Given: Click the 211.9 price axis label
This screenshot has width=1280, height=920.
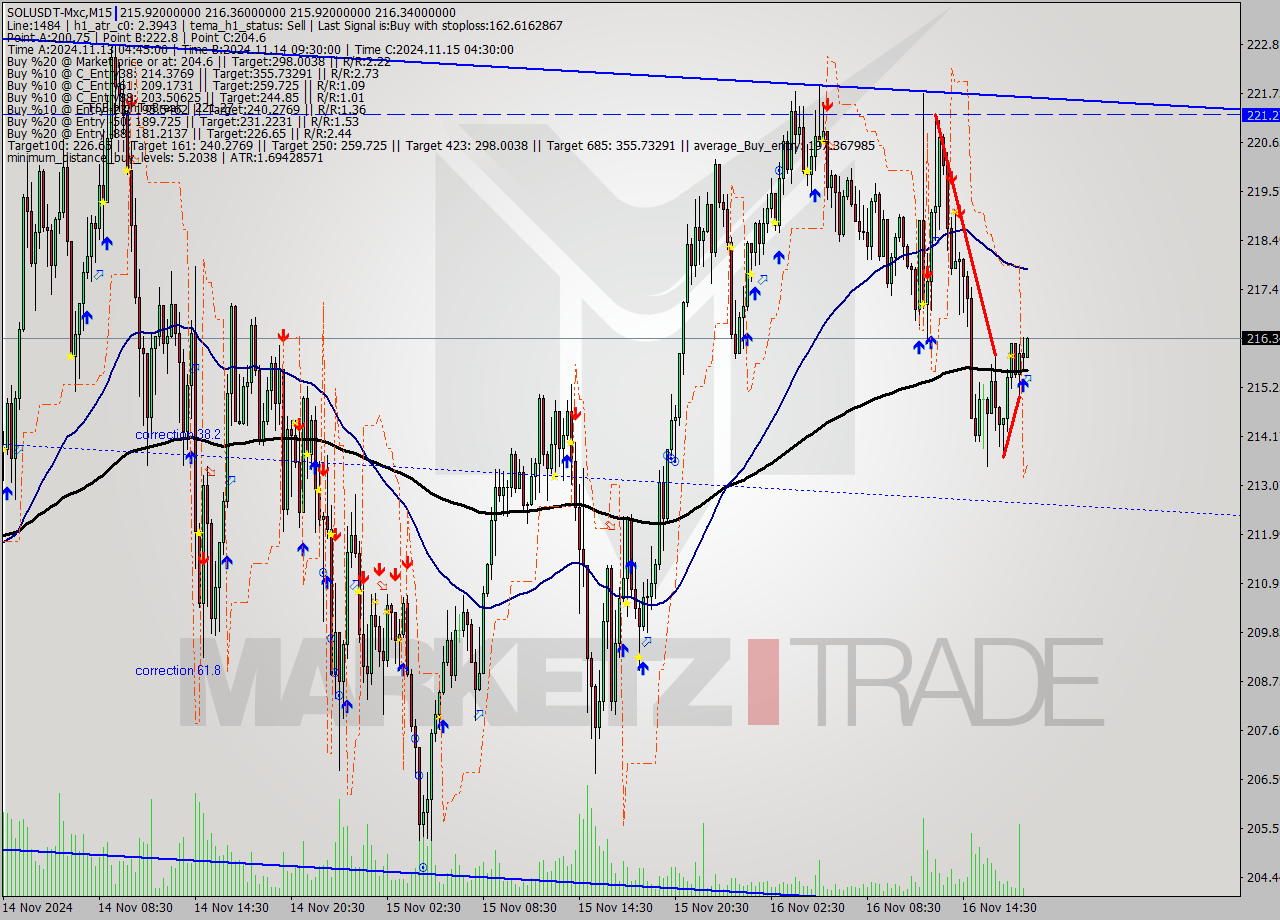Looking at the screenshot, I should coord(1263,534).
